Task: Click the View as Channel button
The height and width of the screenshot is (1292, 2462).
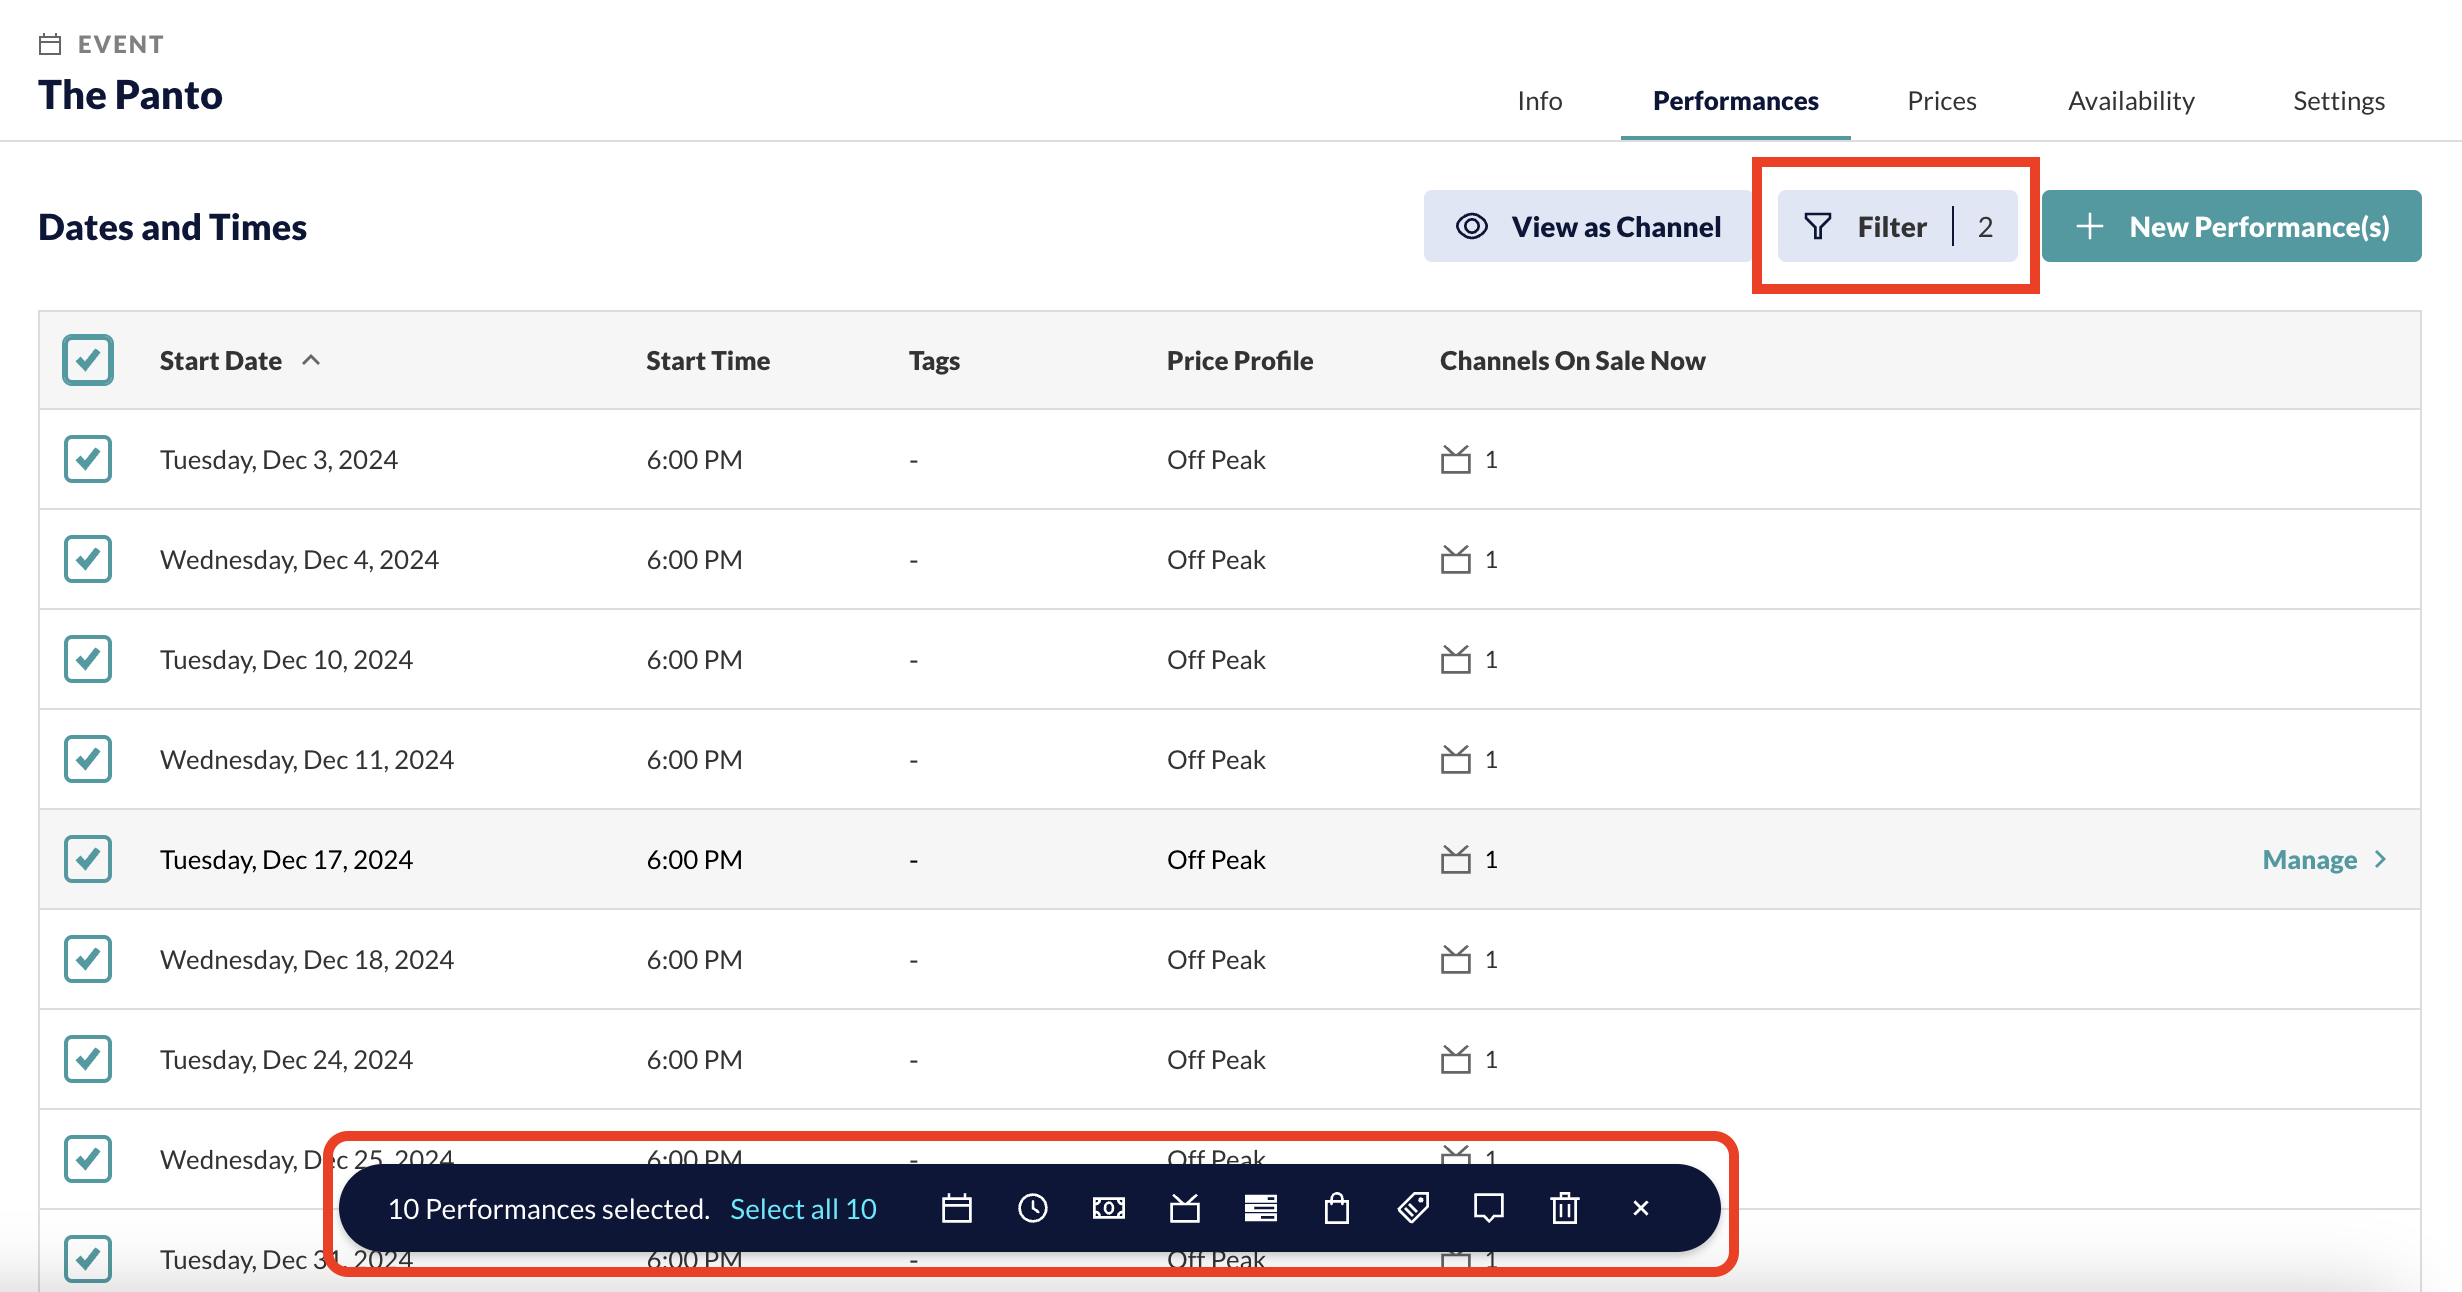Action: (1588, 226)
